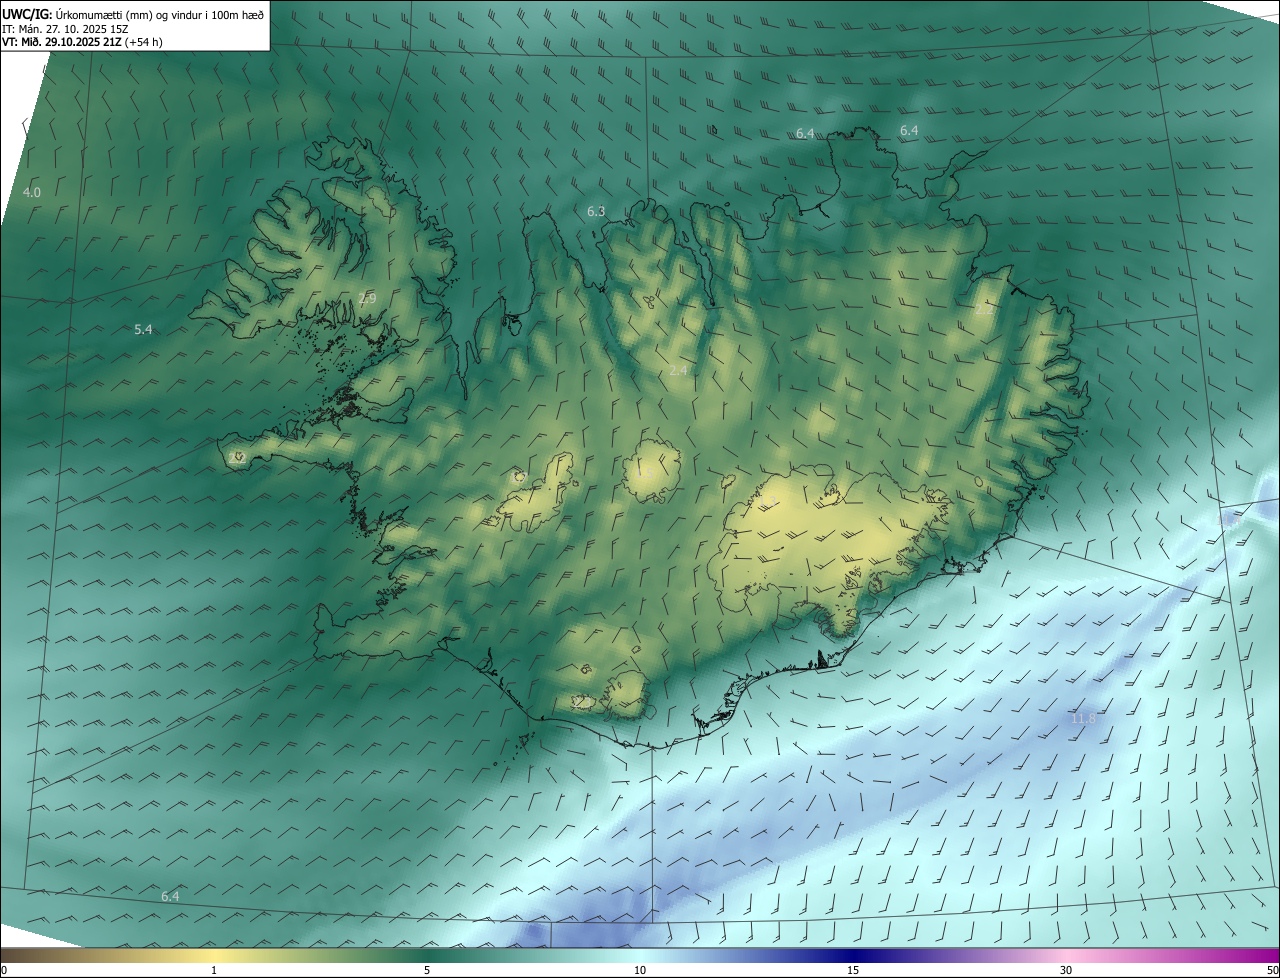Click the 30 tick on color scale

click(1066, 970)
